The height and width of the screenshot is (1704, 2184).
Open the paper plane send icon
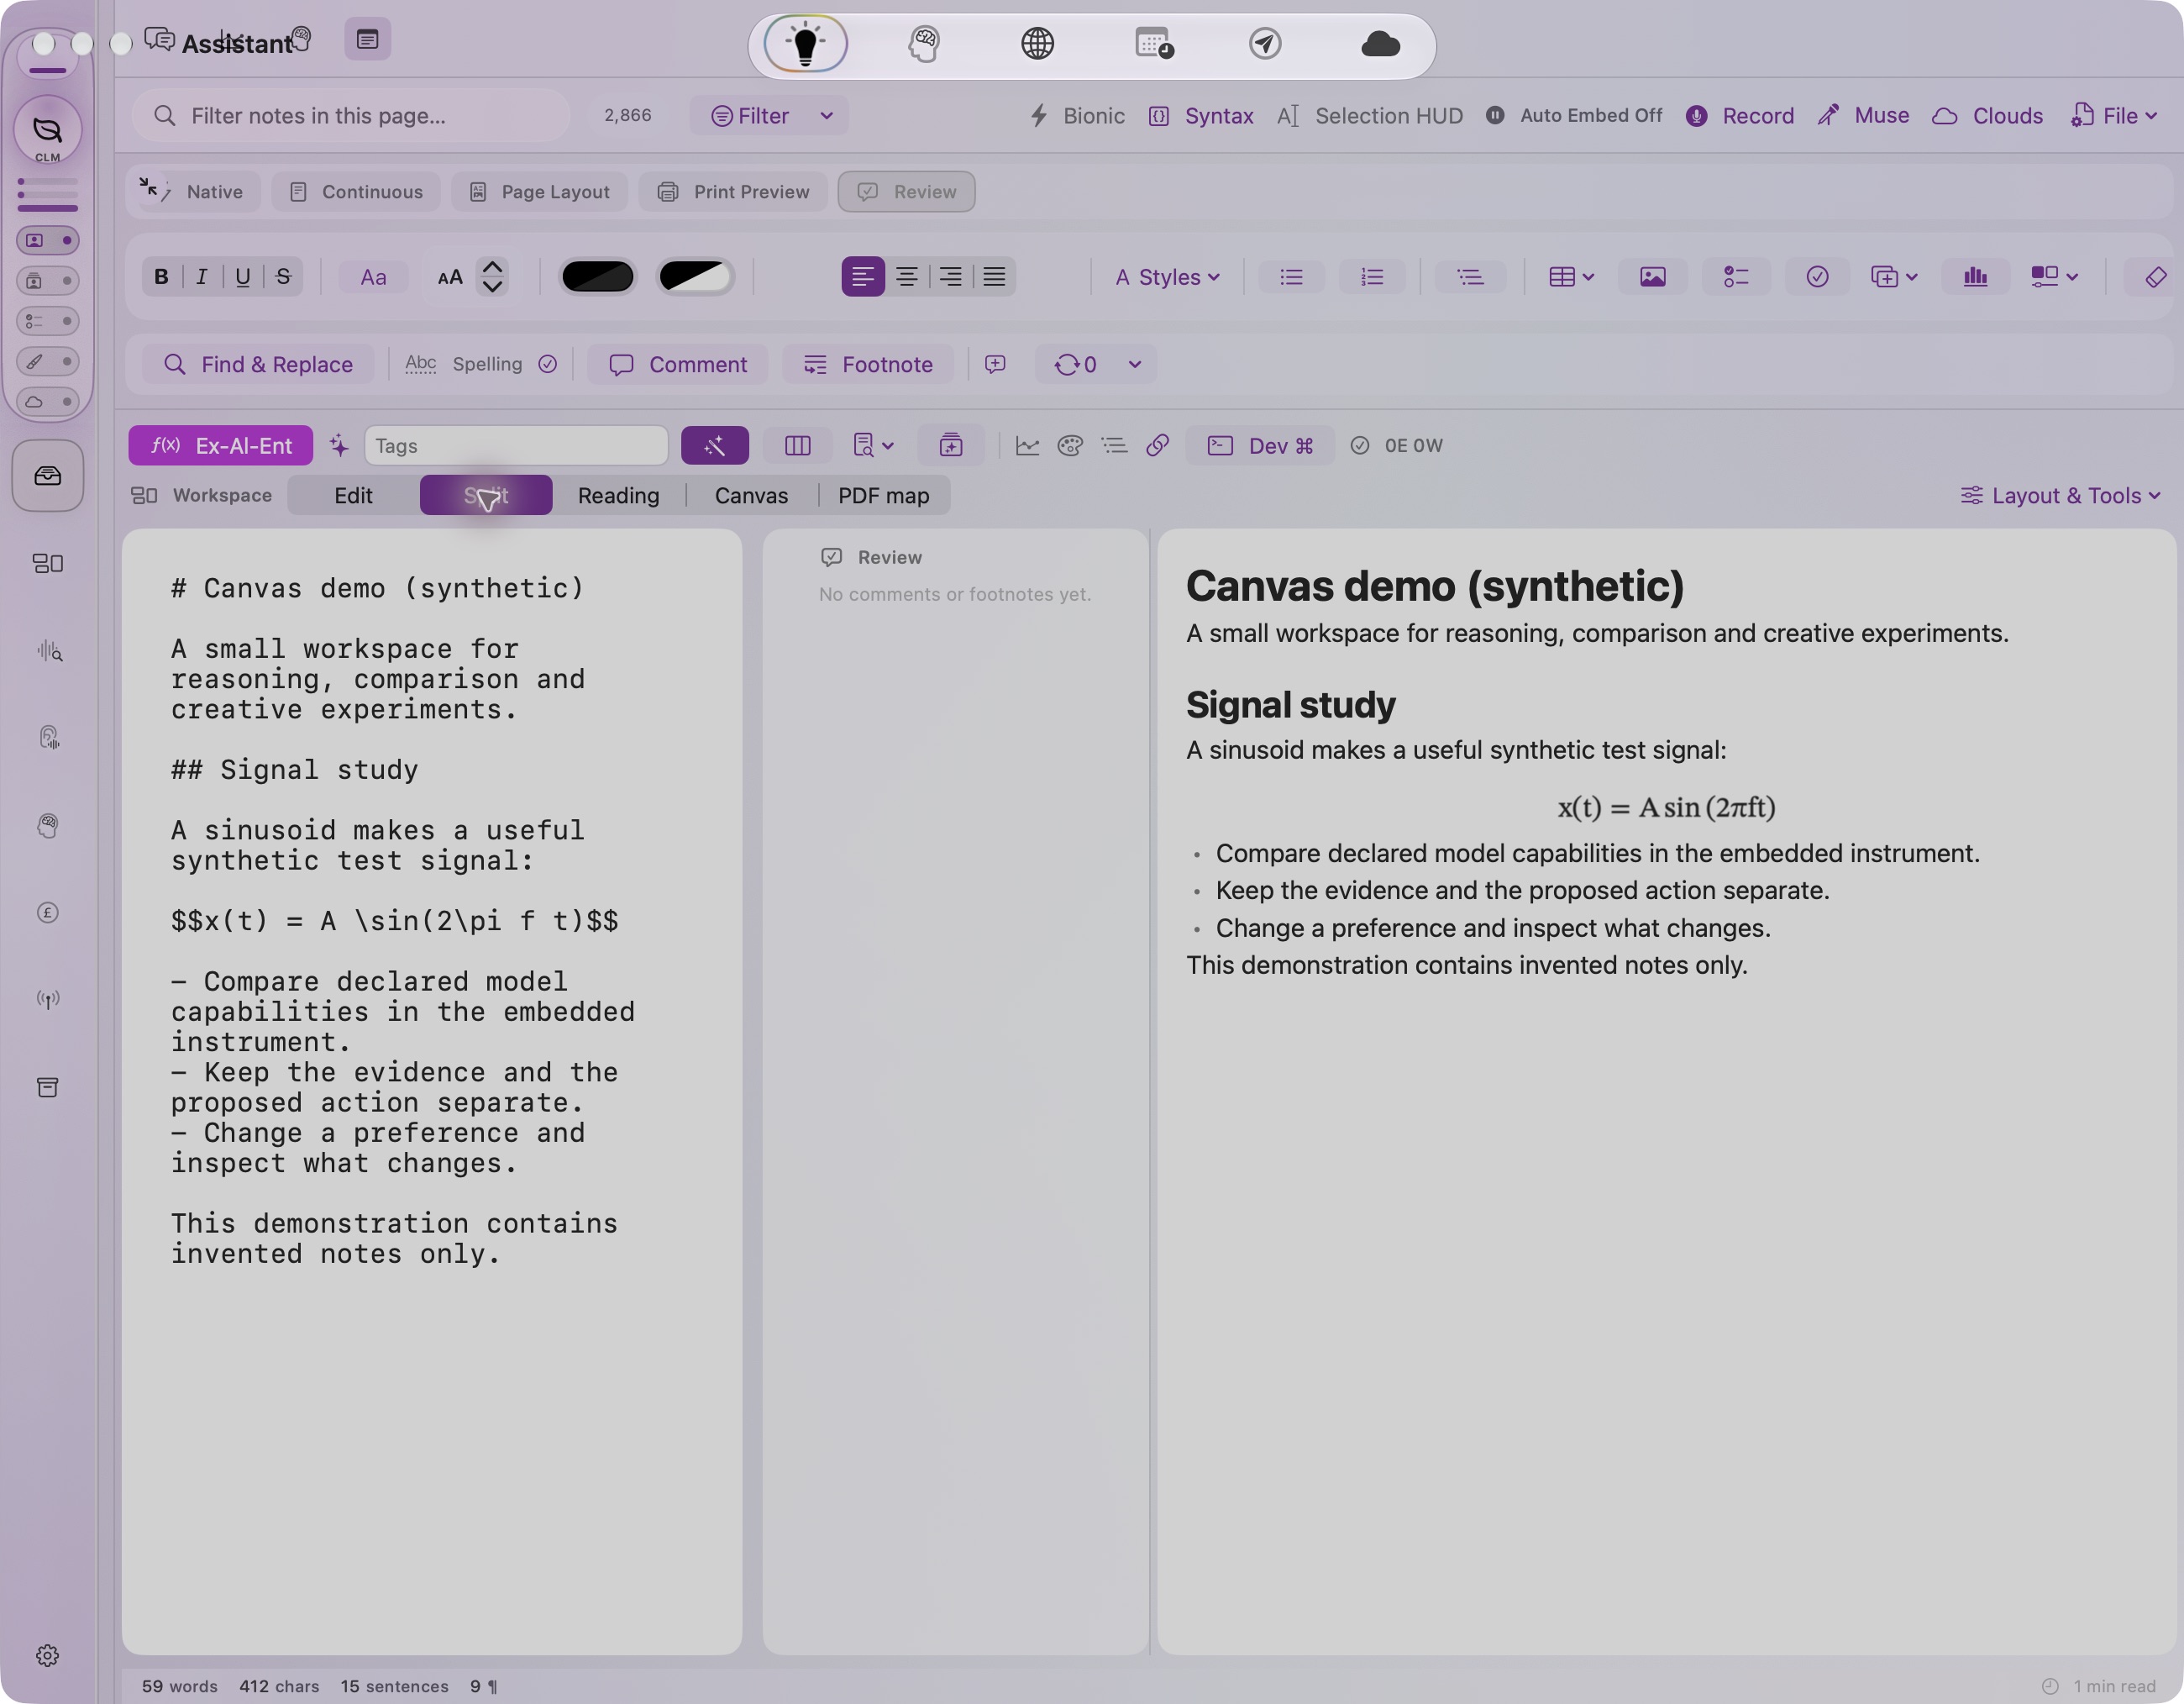pyautogui.click(x=1265, y=45)
